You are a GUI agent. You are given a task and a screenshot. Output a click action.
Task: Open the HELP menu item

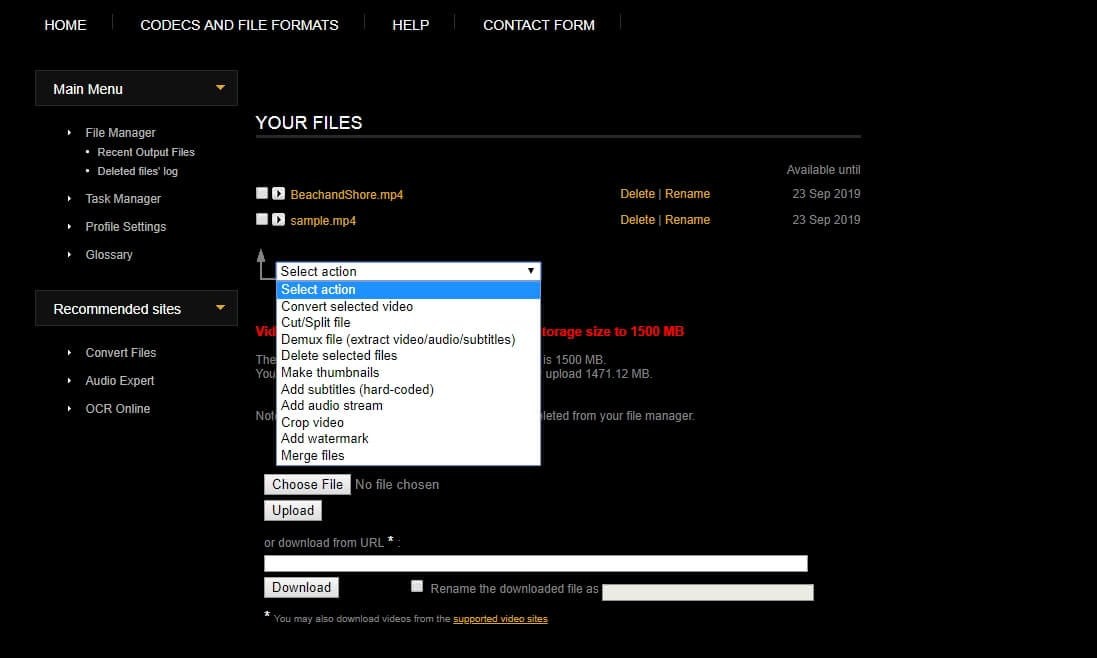(410, 25)
